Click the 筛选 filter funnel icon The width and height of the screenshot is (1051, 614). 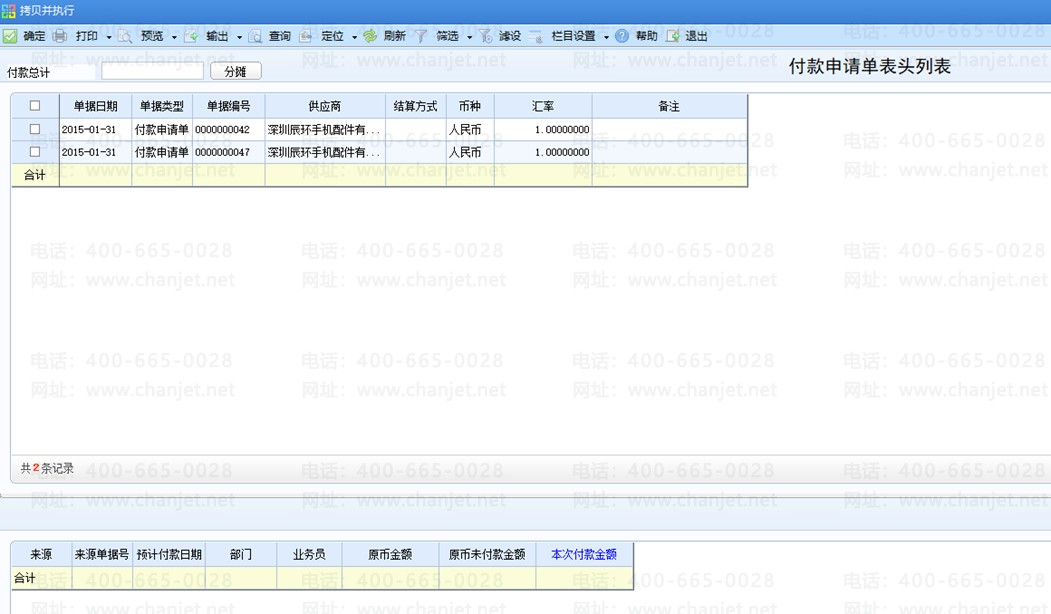click(421, 36)
